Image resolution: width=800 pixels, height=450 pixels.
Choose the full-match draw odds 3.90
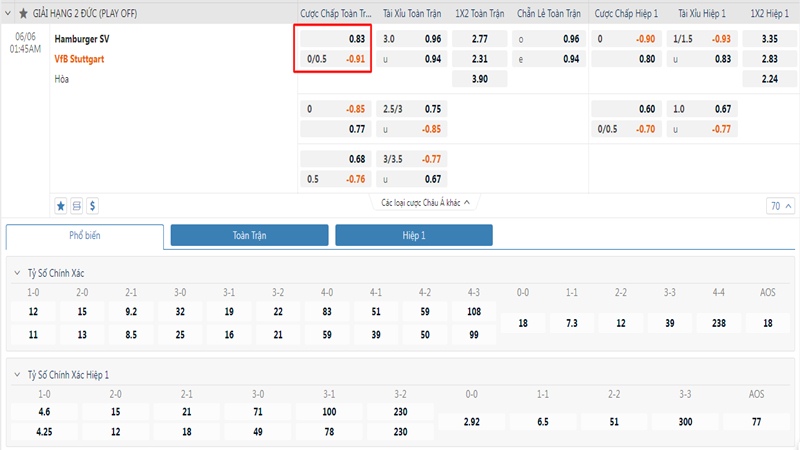(480, 79)
